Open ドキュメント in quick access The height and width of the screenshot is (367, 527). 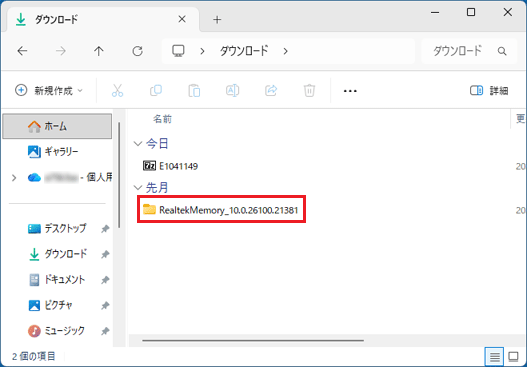pyautogui.click(x=57, y=280)
